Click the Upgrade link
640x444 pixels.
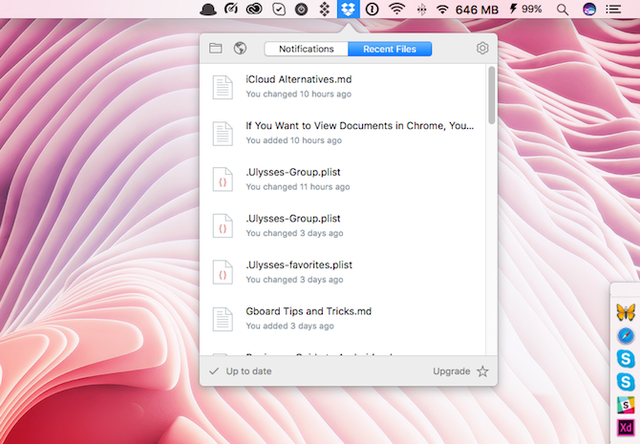point(451,371)
